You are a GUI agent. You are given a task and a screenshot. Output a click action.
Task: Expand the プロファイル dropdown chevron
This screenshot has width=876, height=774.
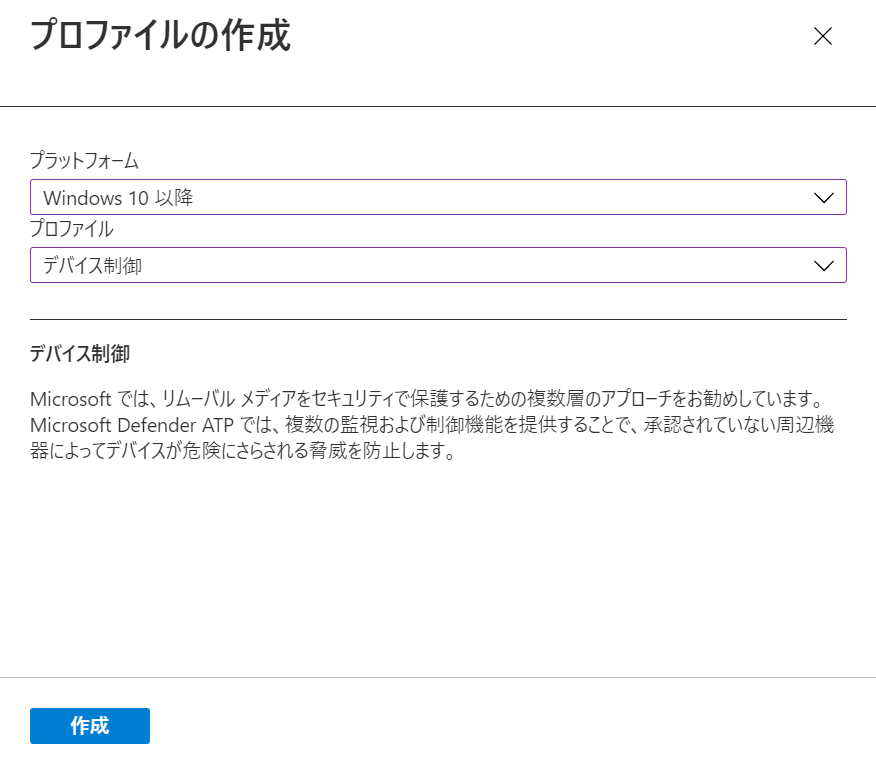tap(823, 265)
